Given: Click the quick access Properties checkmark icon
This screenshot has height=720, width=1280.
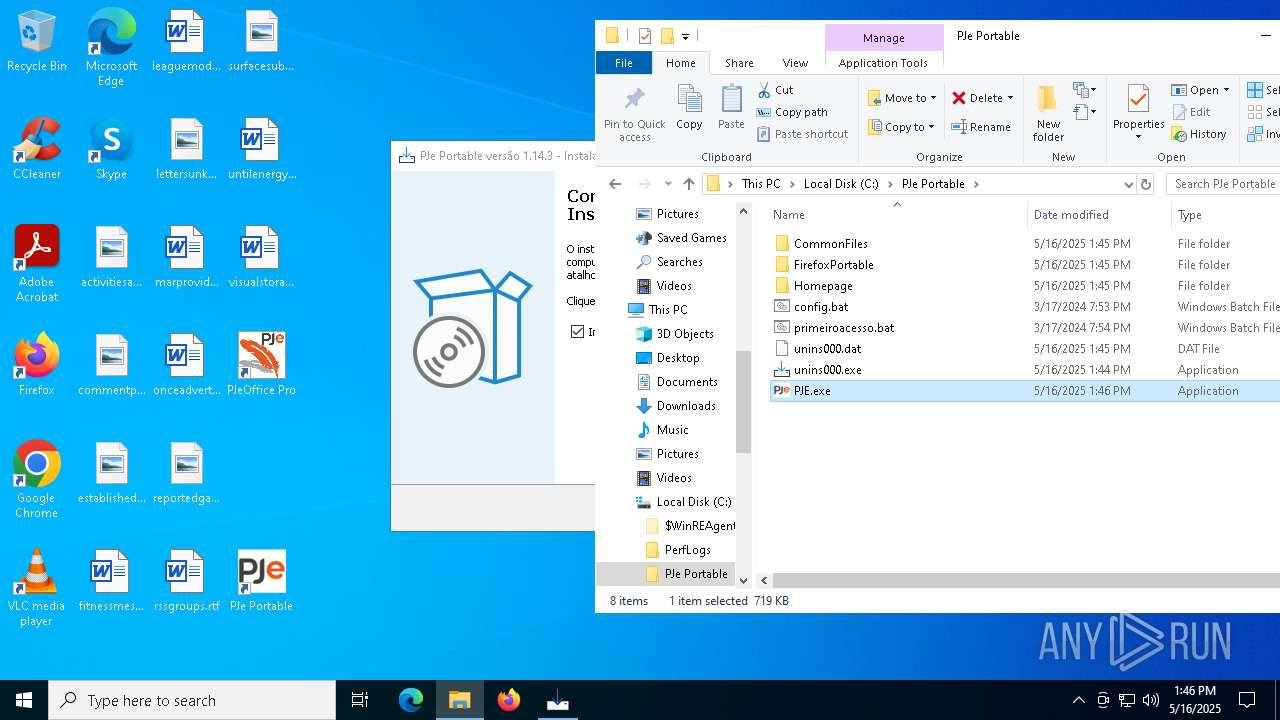Looking at the screenshot, I should pos(644,36).
